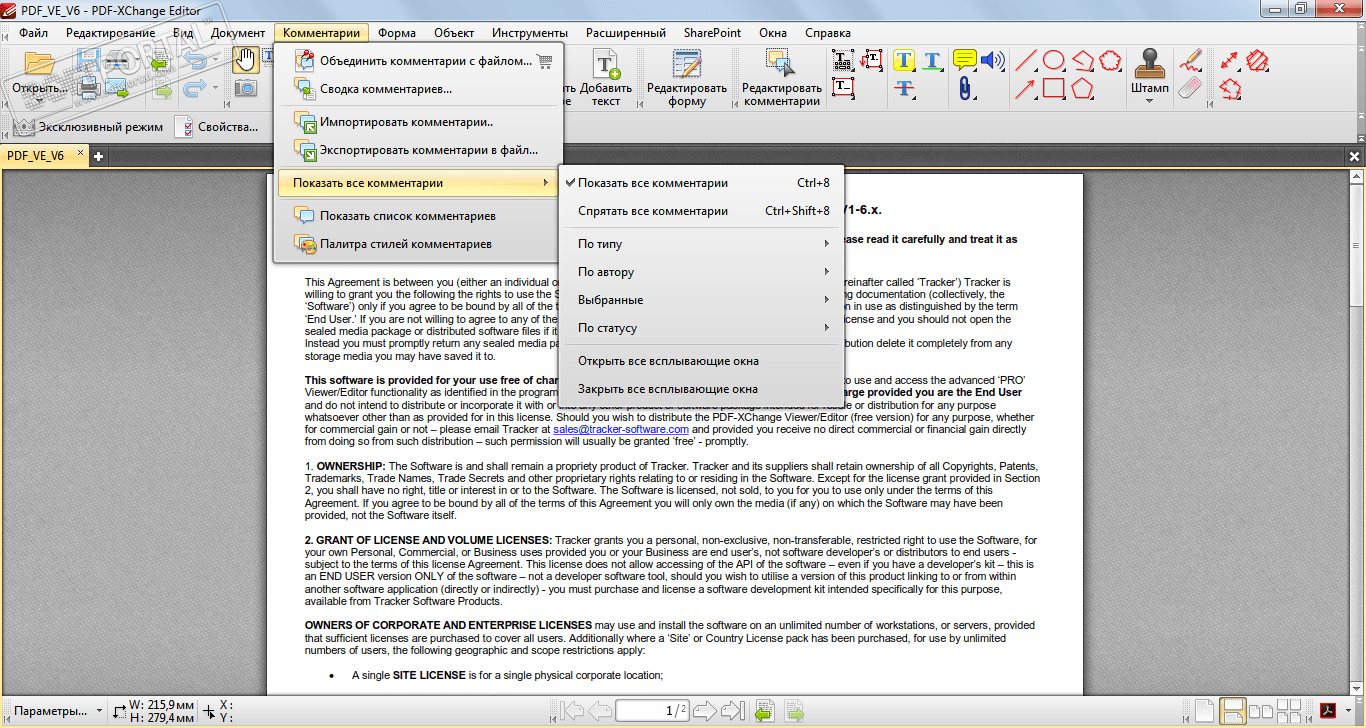The height and width of the screenshot is (728, 1366).
Task: Select the Pencil drawing tool
Action: [1189, 61]
